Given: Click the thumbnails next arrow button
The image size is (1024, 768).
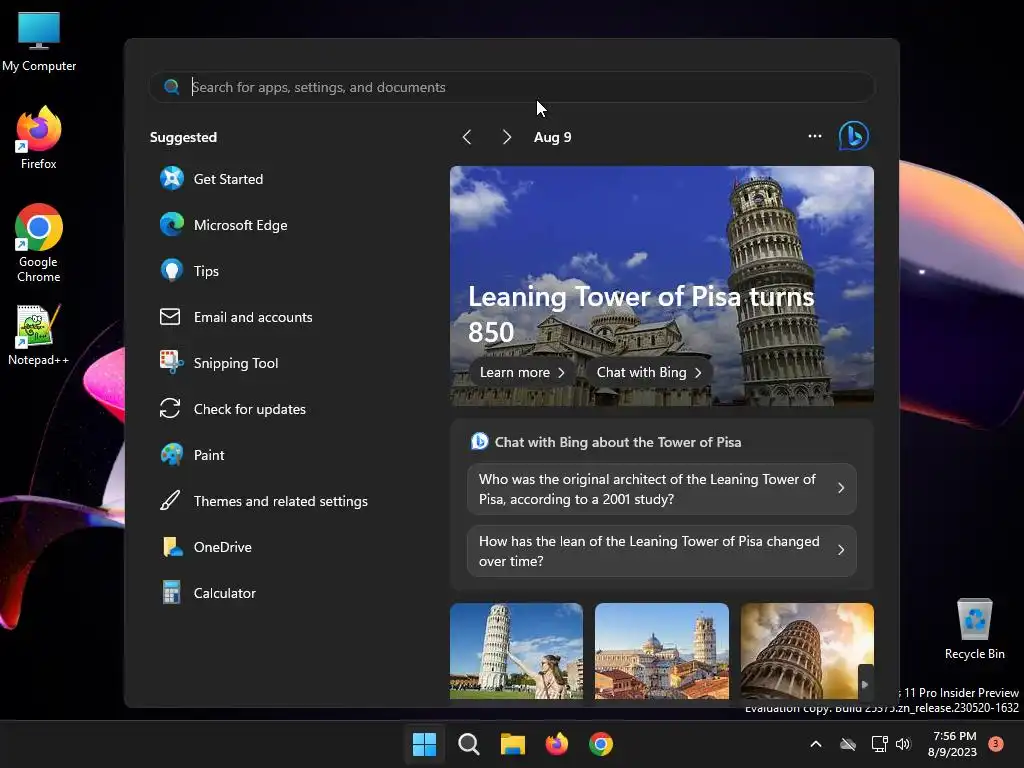Looking at the screenshot, I should [865, 684].
